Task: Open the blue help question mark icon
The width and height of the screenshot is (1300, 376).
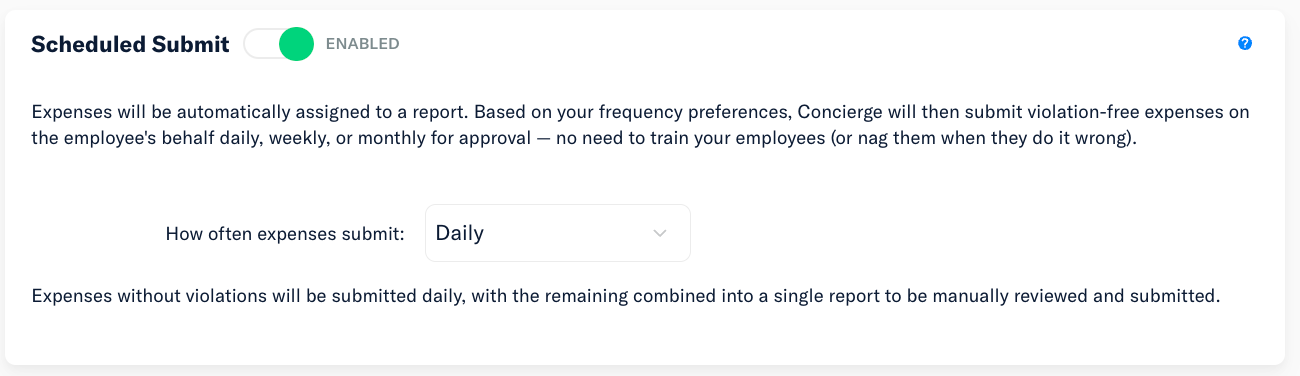Action: 1245,43
